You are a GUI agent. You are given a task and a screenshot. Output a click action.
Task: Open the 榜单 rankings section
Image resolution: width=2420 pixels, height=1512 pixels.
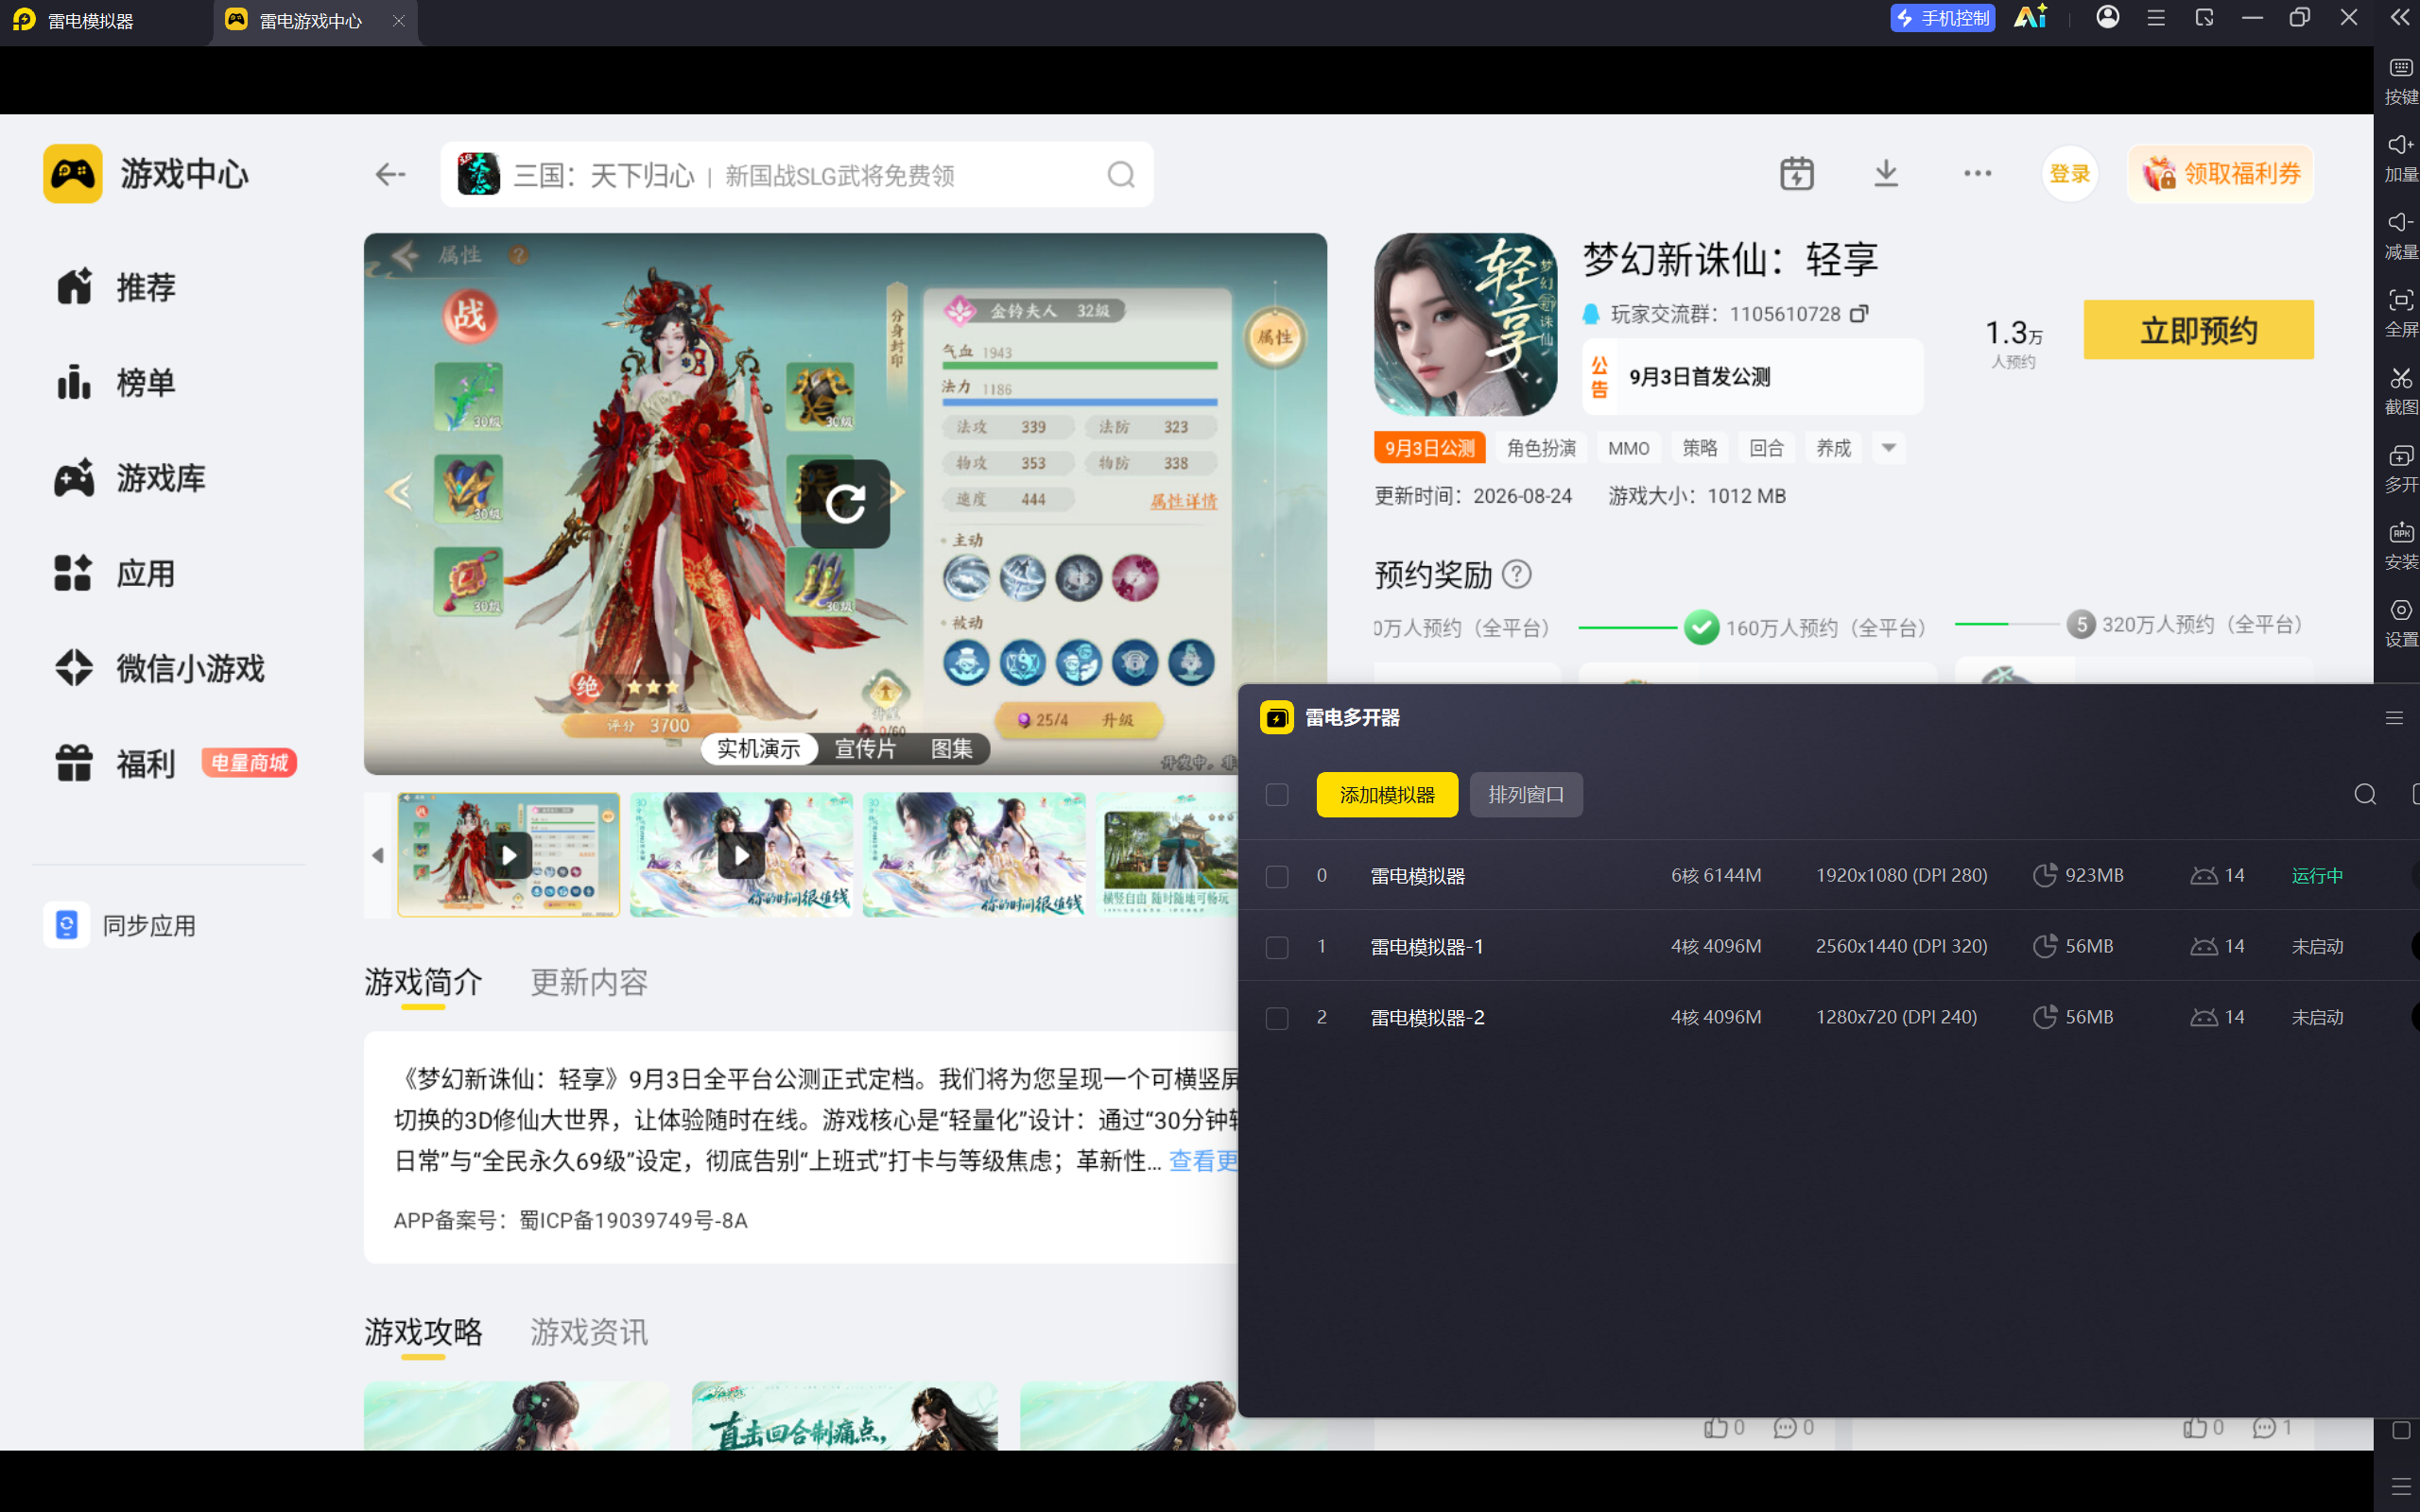116,382
